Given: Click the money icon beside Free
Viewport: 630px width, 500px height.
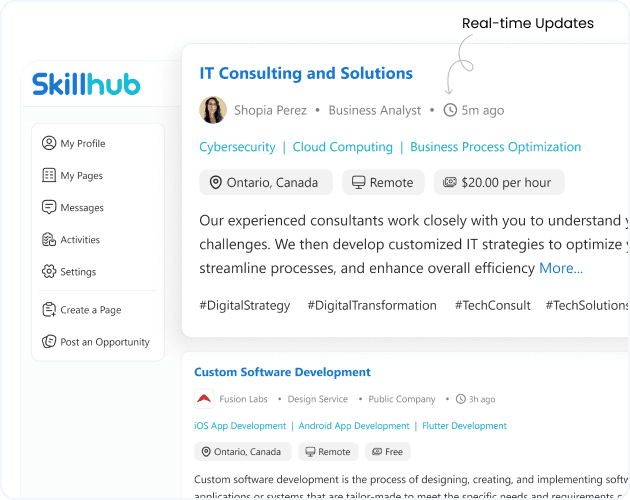Looking at the screenshot, I should [377, 452].
